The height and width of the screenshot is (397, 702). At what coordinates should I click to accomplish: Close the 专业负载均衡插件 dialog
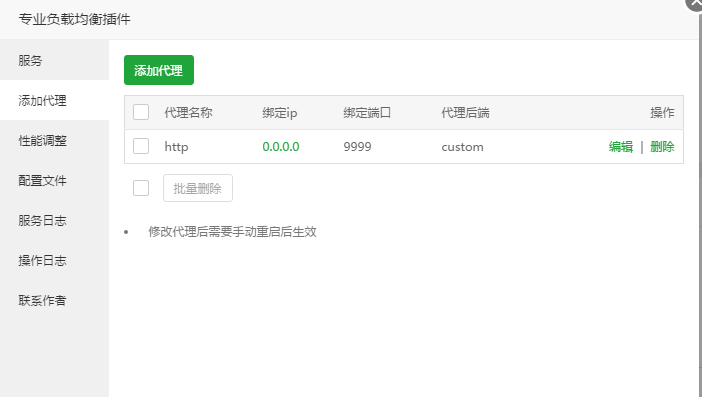[x=694, y=4]
